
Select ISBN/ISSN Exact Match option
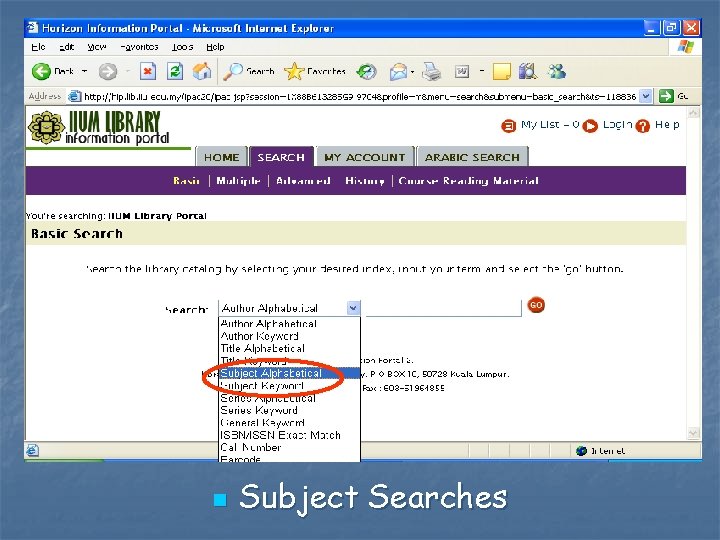click(x=289, y=435)
